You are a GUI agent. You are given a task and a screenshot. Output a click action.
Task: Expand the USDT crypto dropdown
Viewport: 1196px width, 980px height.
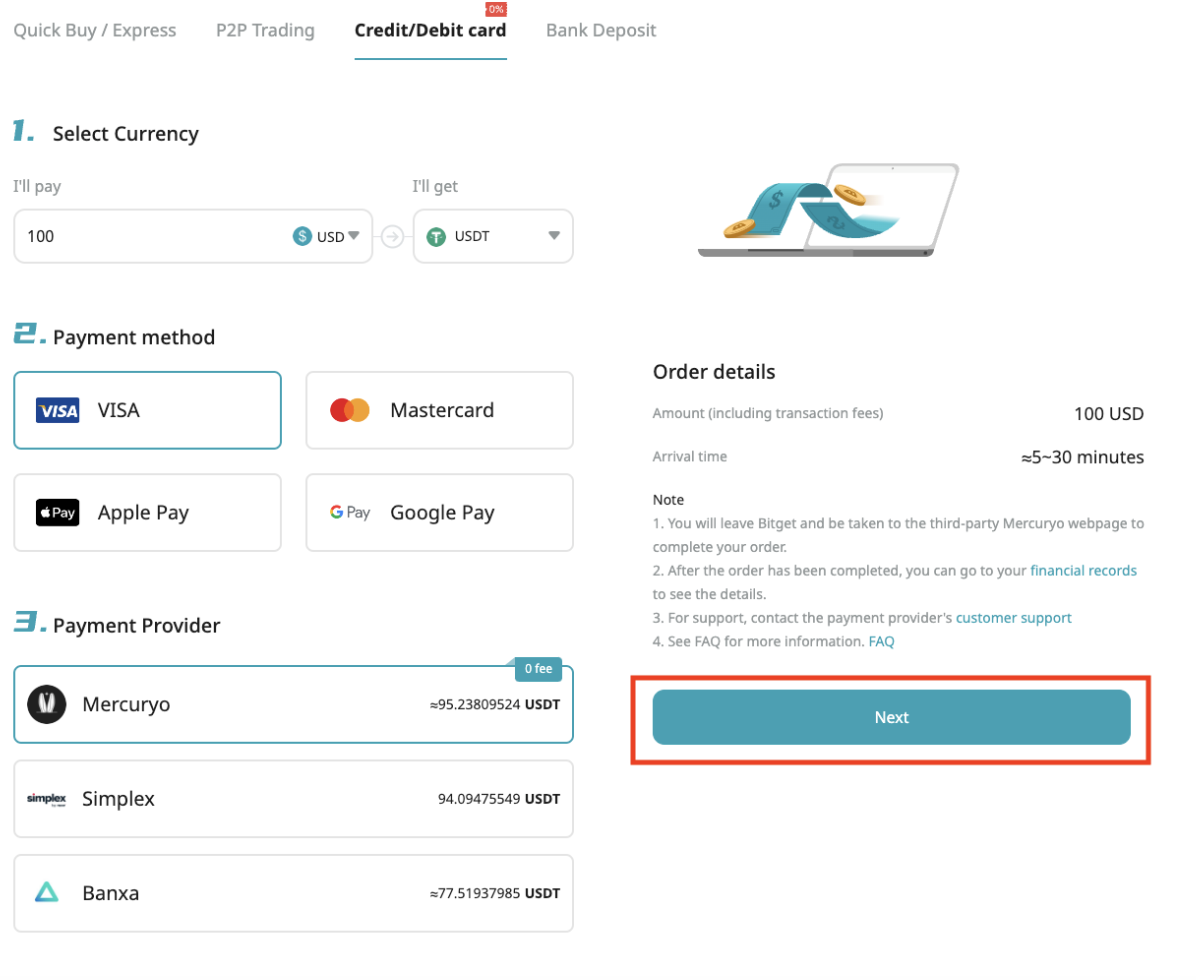554,237
